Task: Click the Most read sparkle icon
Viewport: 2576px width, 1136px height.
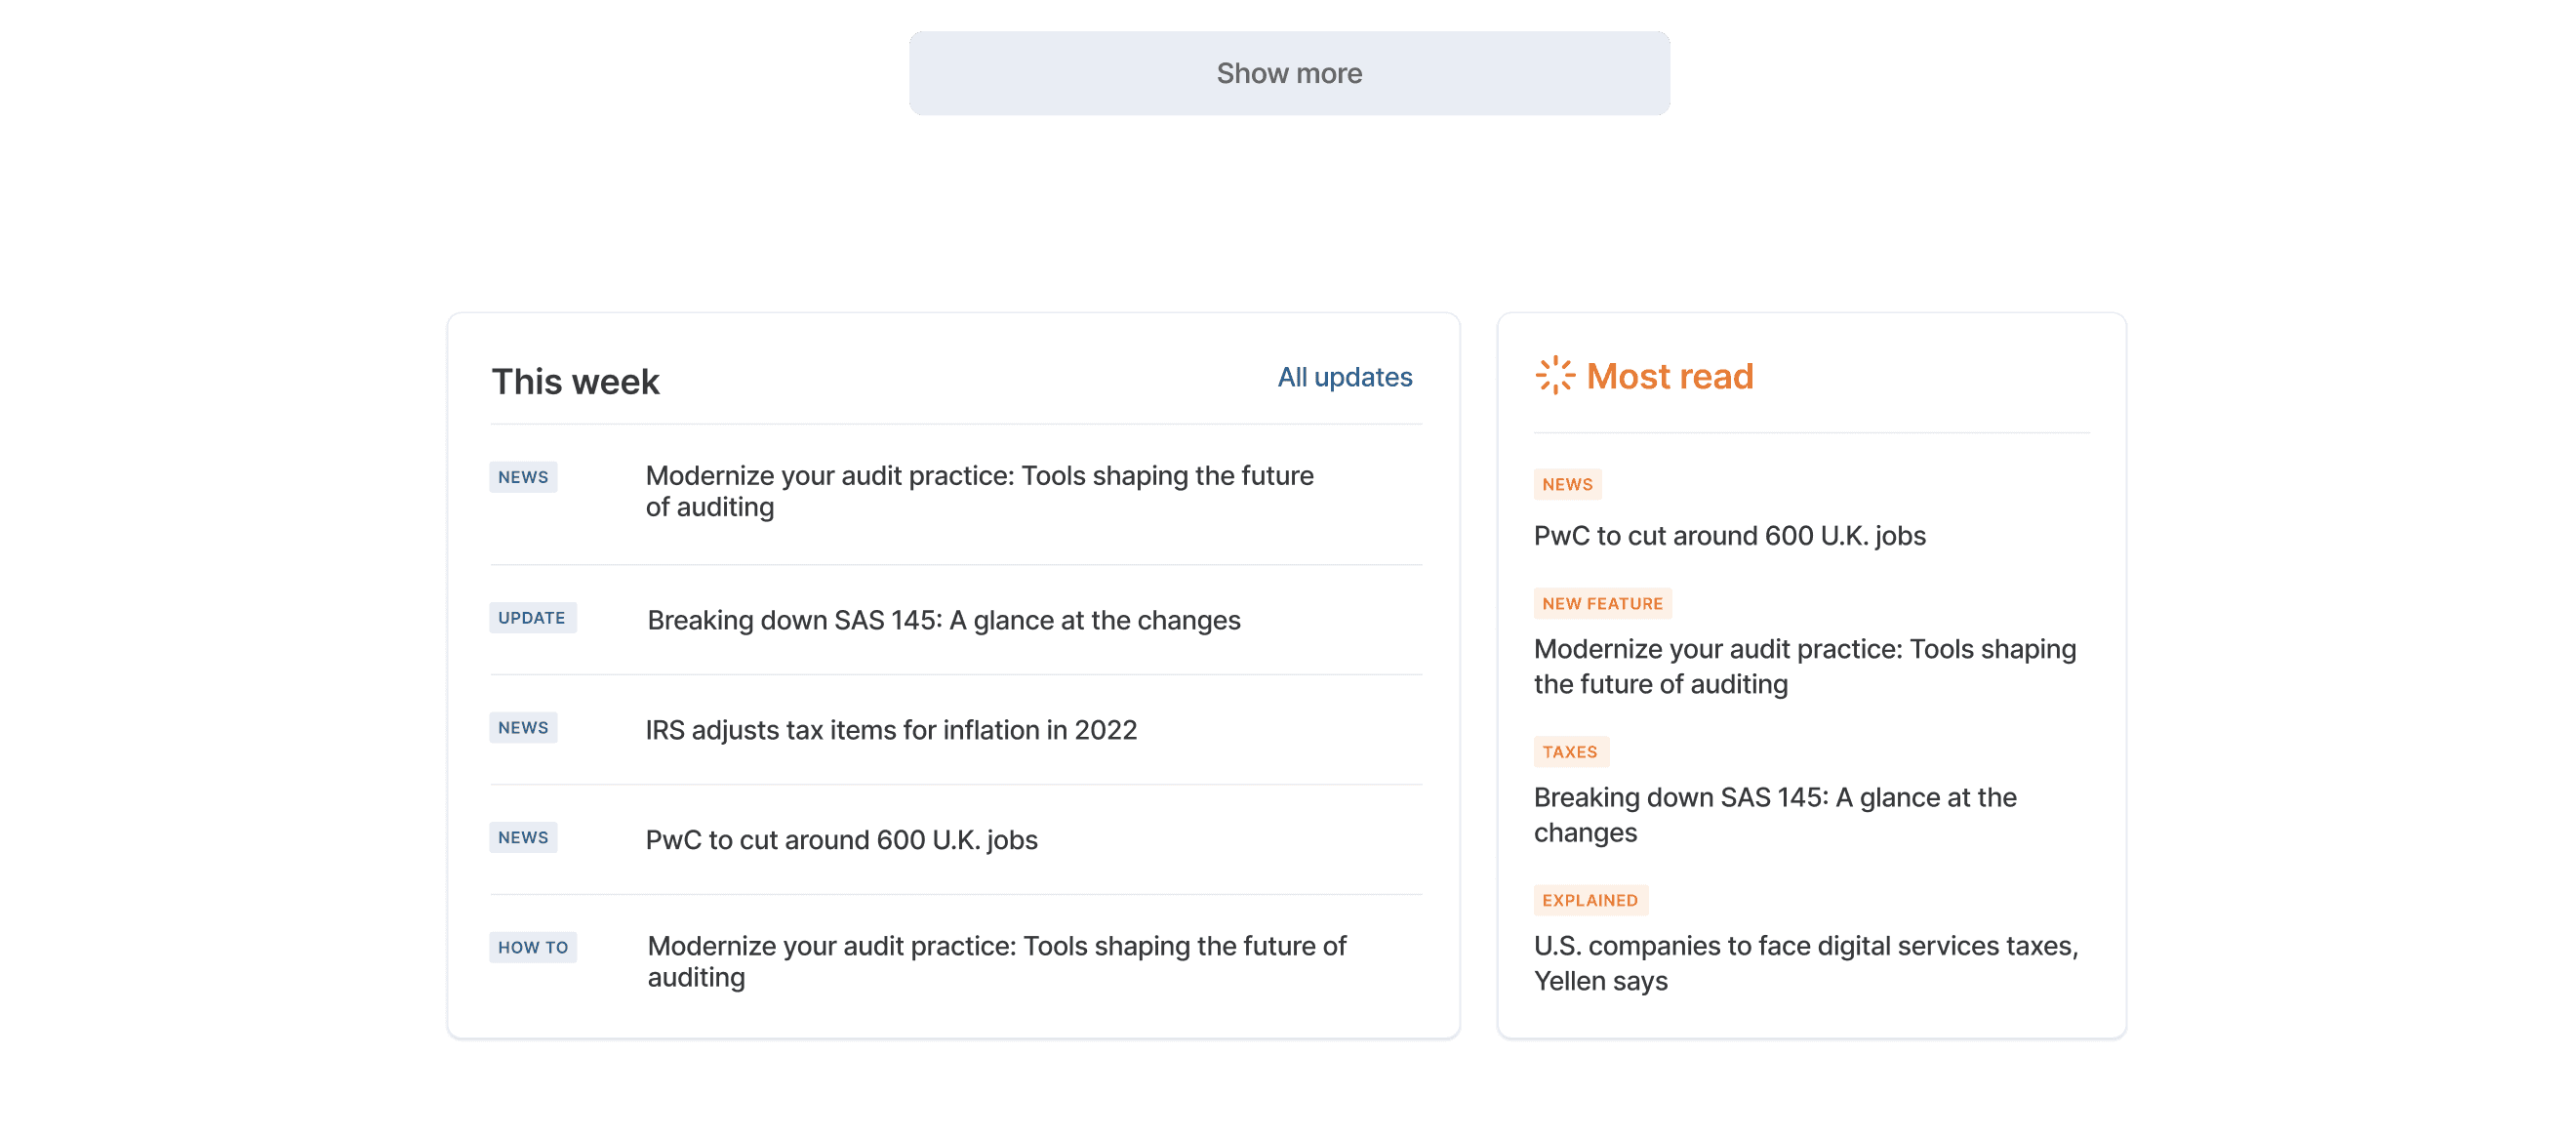Action: (1554, 376)
